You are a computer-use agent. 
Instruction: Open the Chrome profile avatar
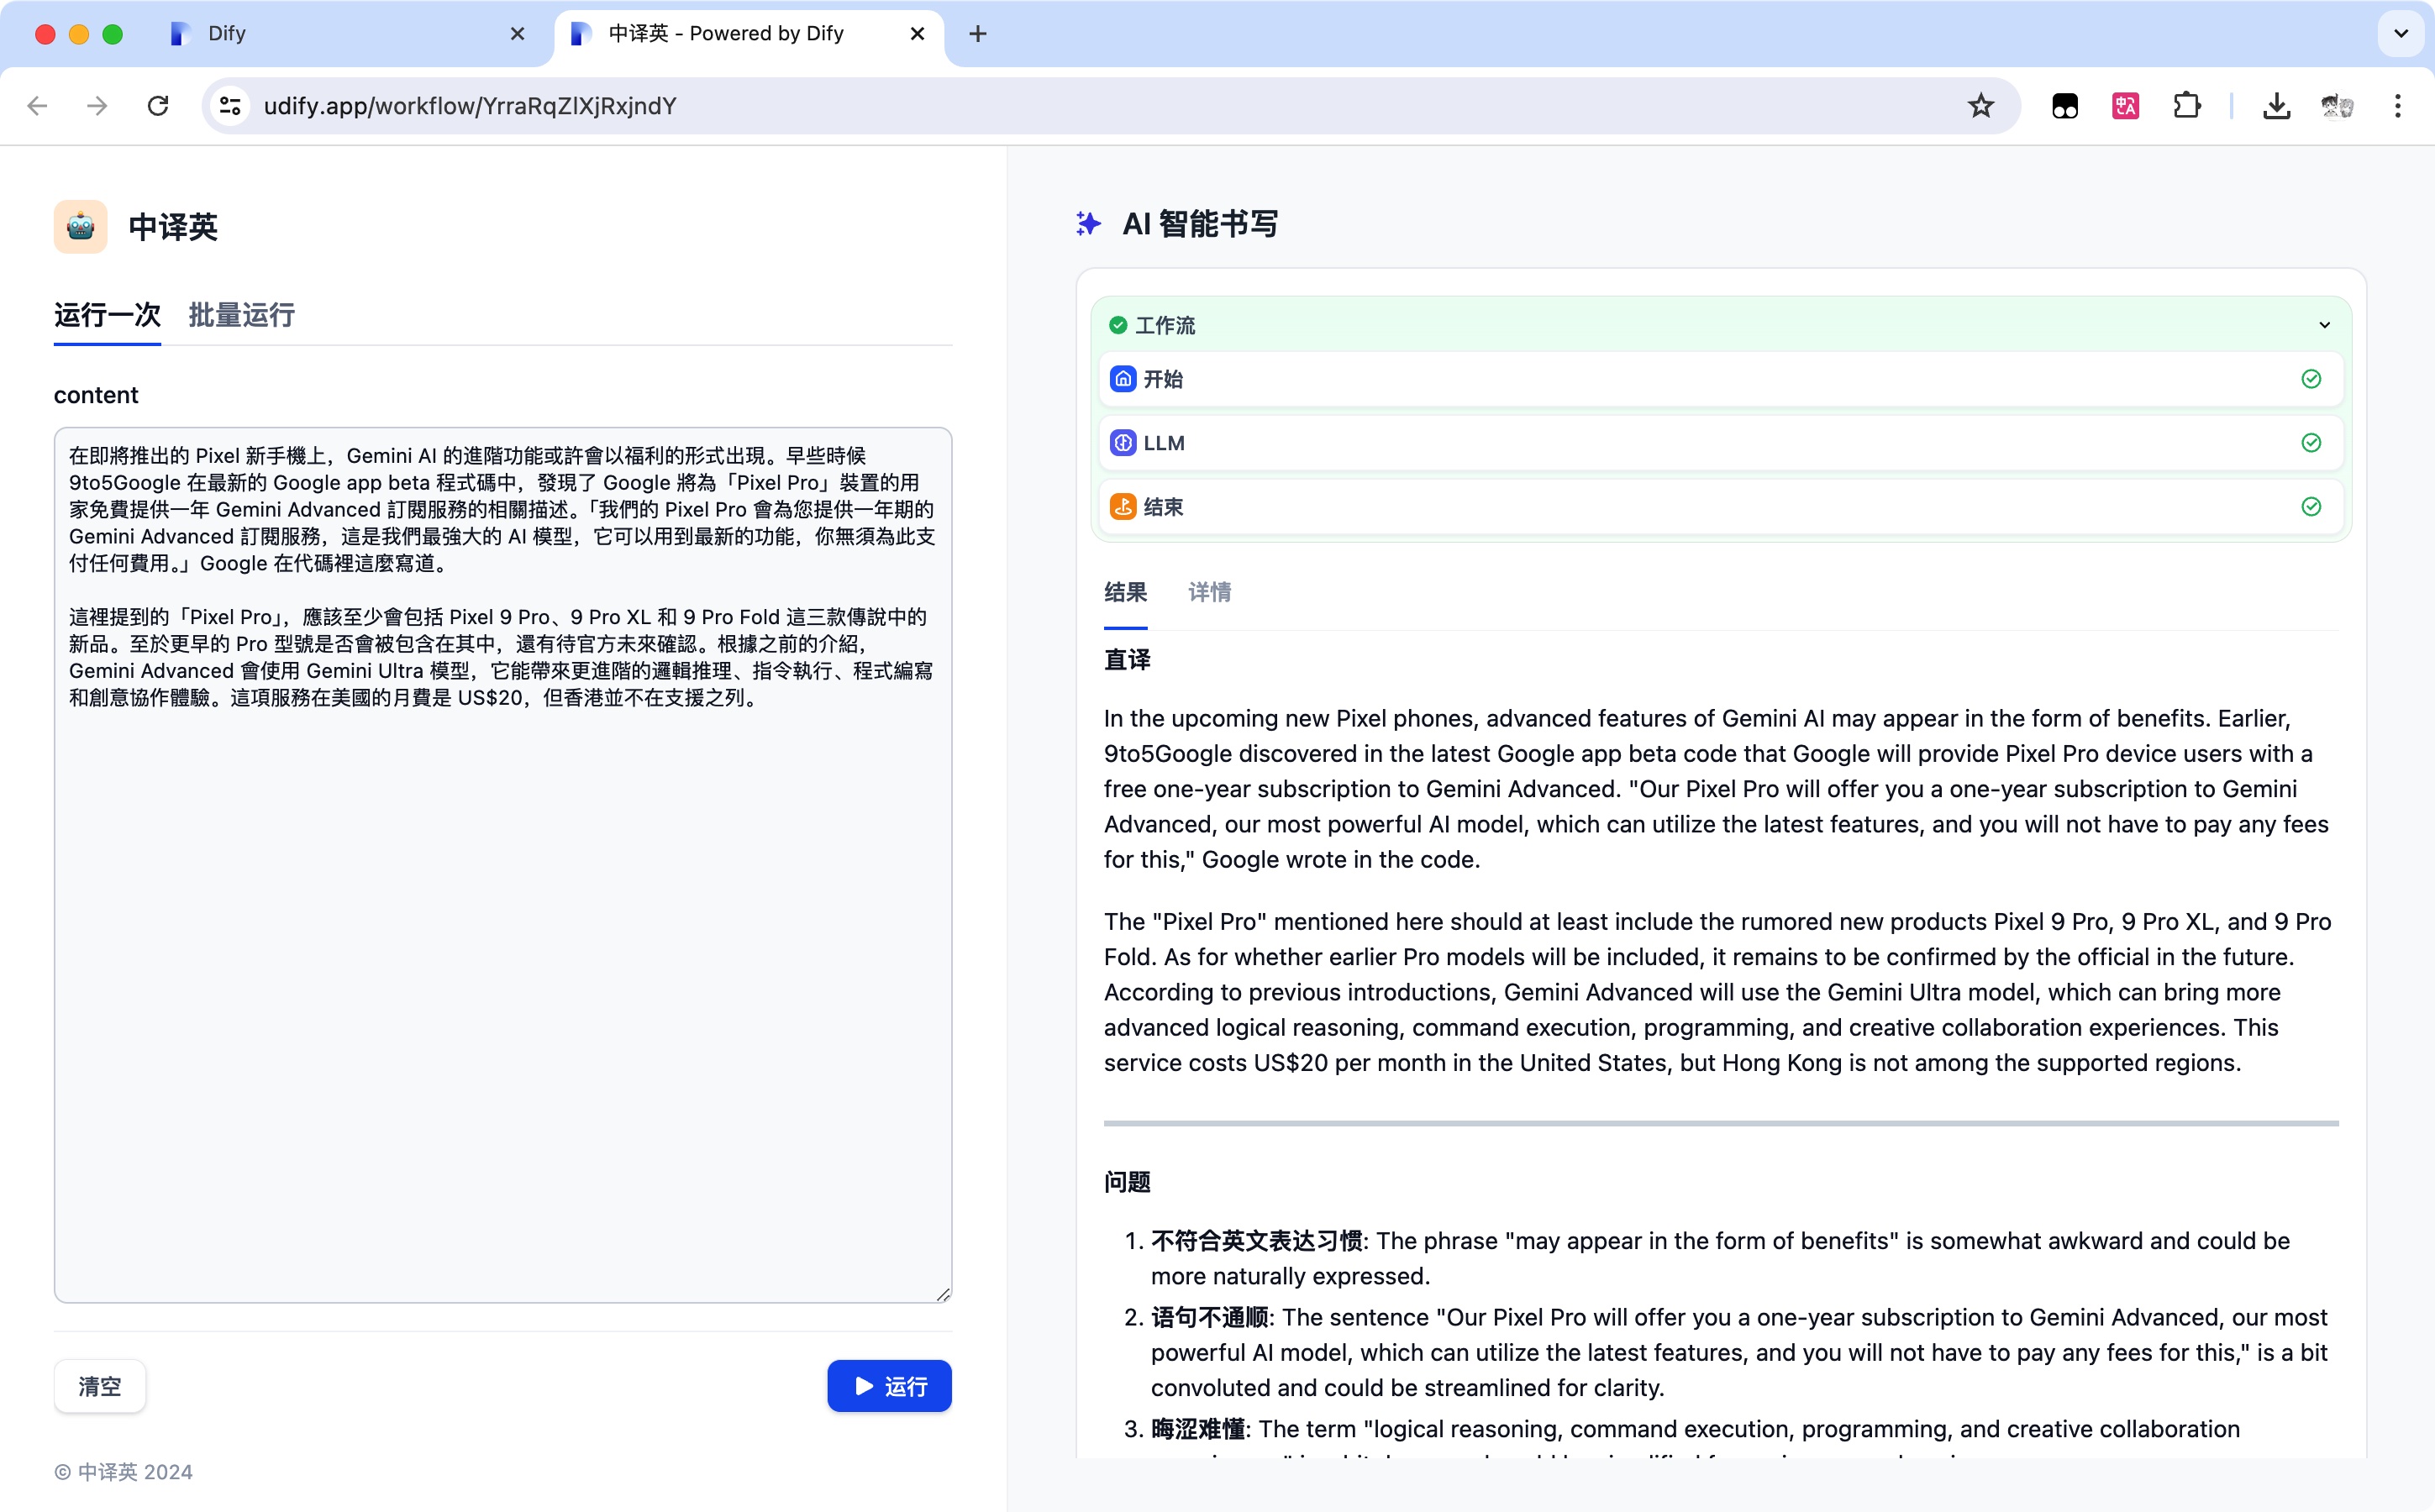tap(2337, 106)
